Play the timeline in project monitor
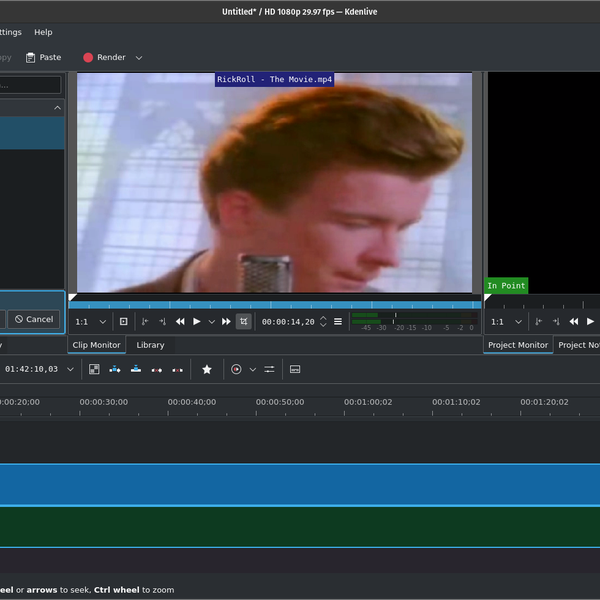 [590, 321]
